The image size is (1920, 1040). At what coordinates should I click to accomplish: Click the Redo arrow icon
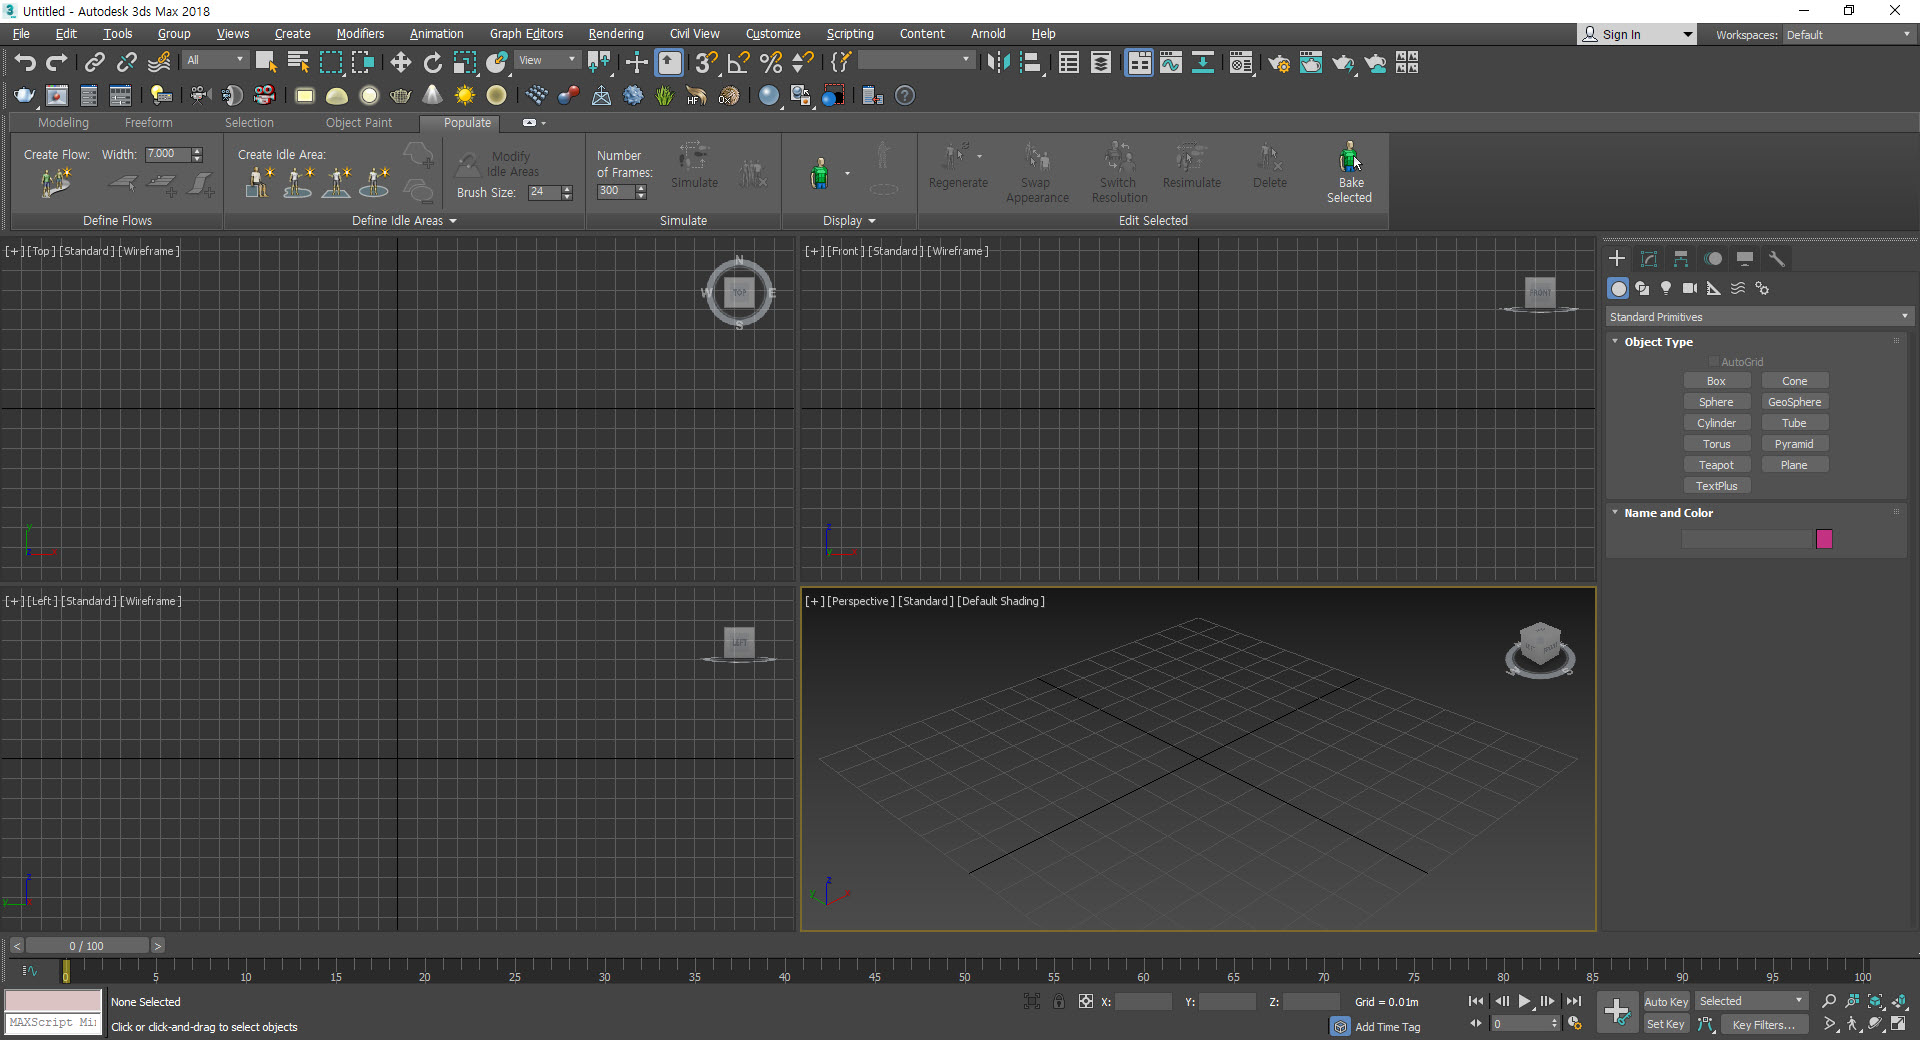pyautogui.click(x=57, y=63)
